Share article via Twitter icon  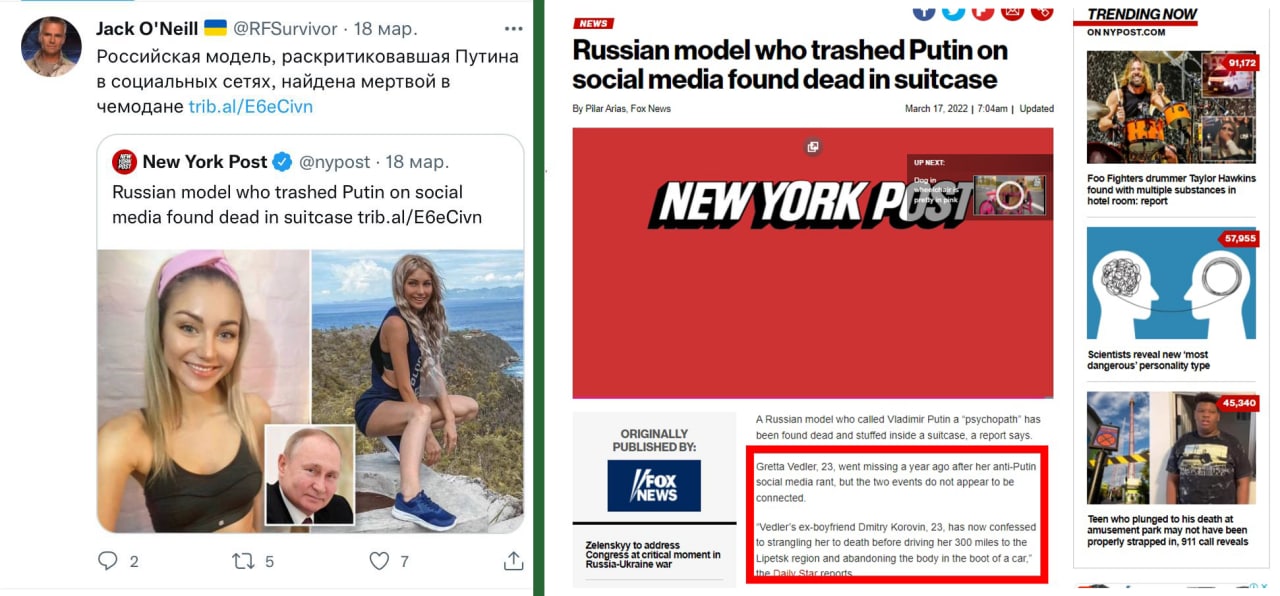coord(954,10)
